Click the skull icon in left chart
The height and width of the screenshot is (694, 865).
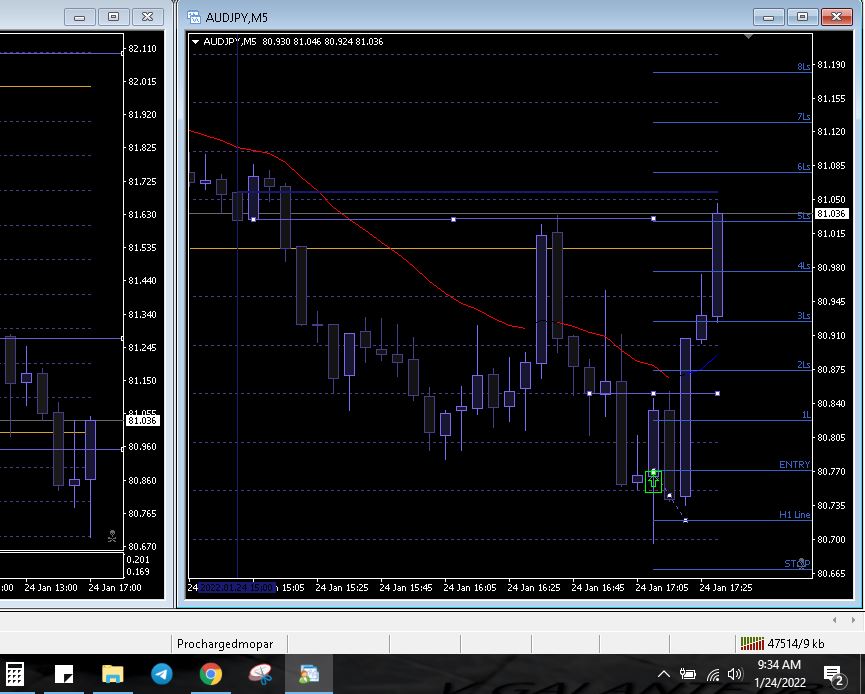click(x=112, y=536)
